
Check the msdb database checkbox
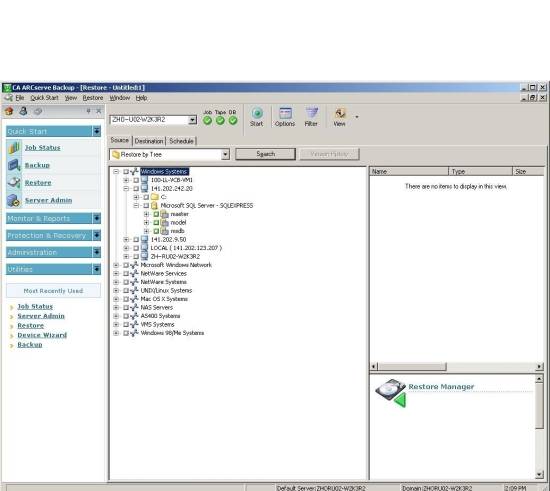point(156,231)
